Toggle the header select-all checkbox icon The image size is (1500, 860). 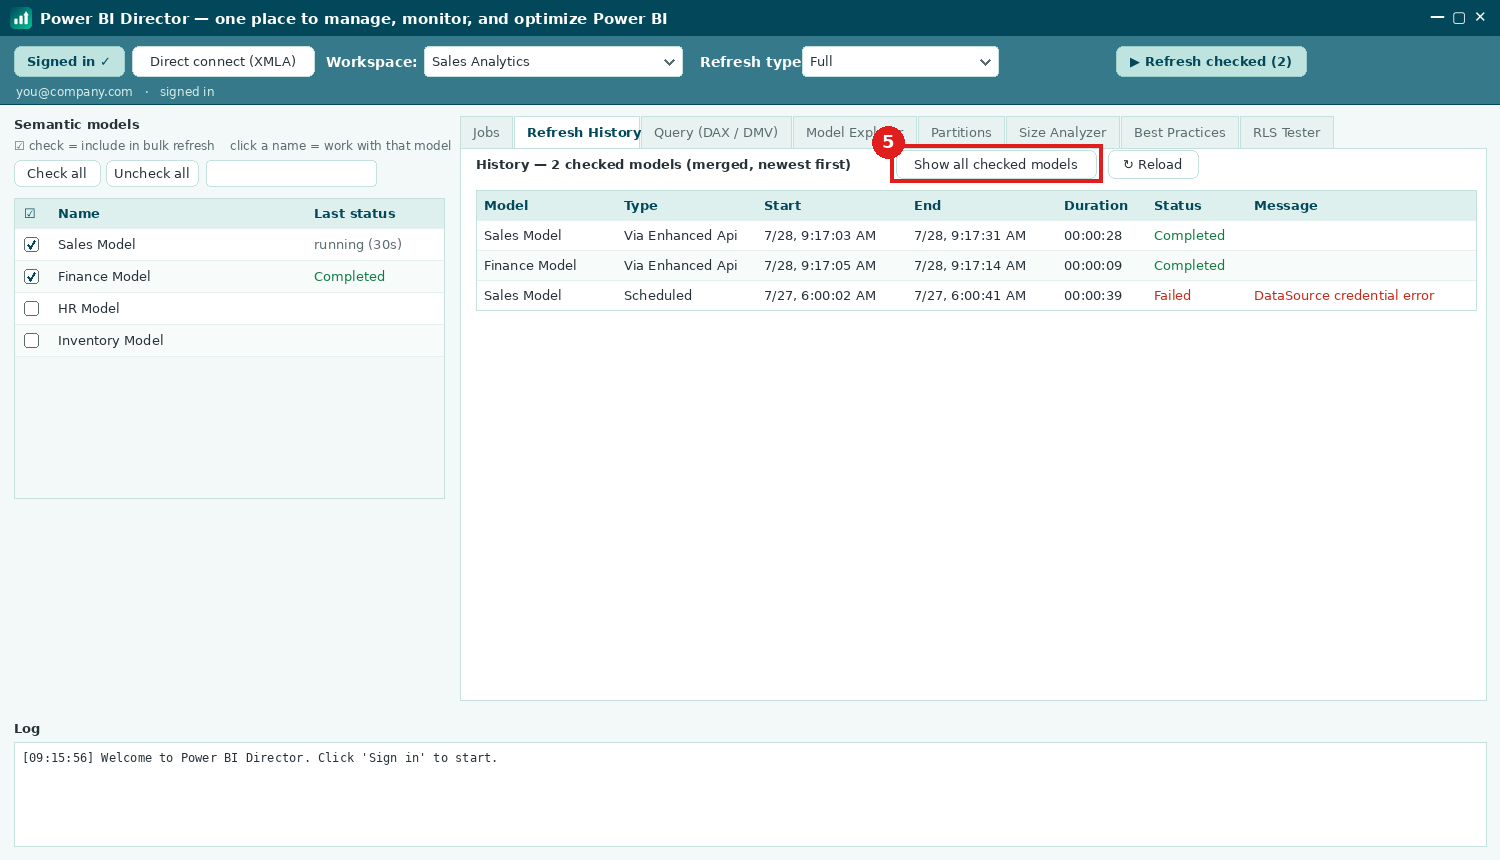click(x=30, y=213)
